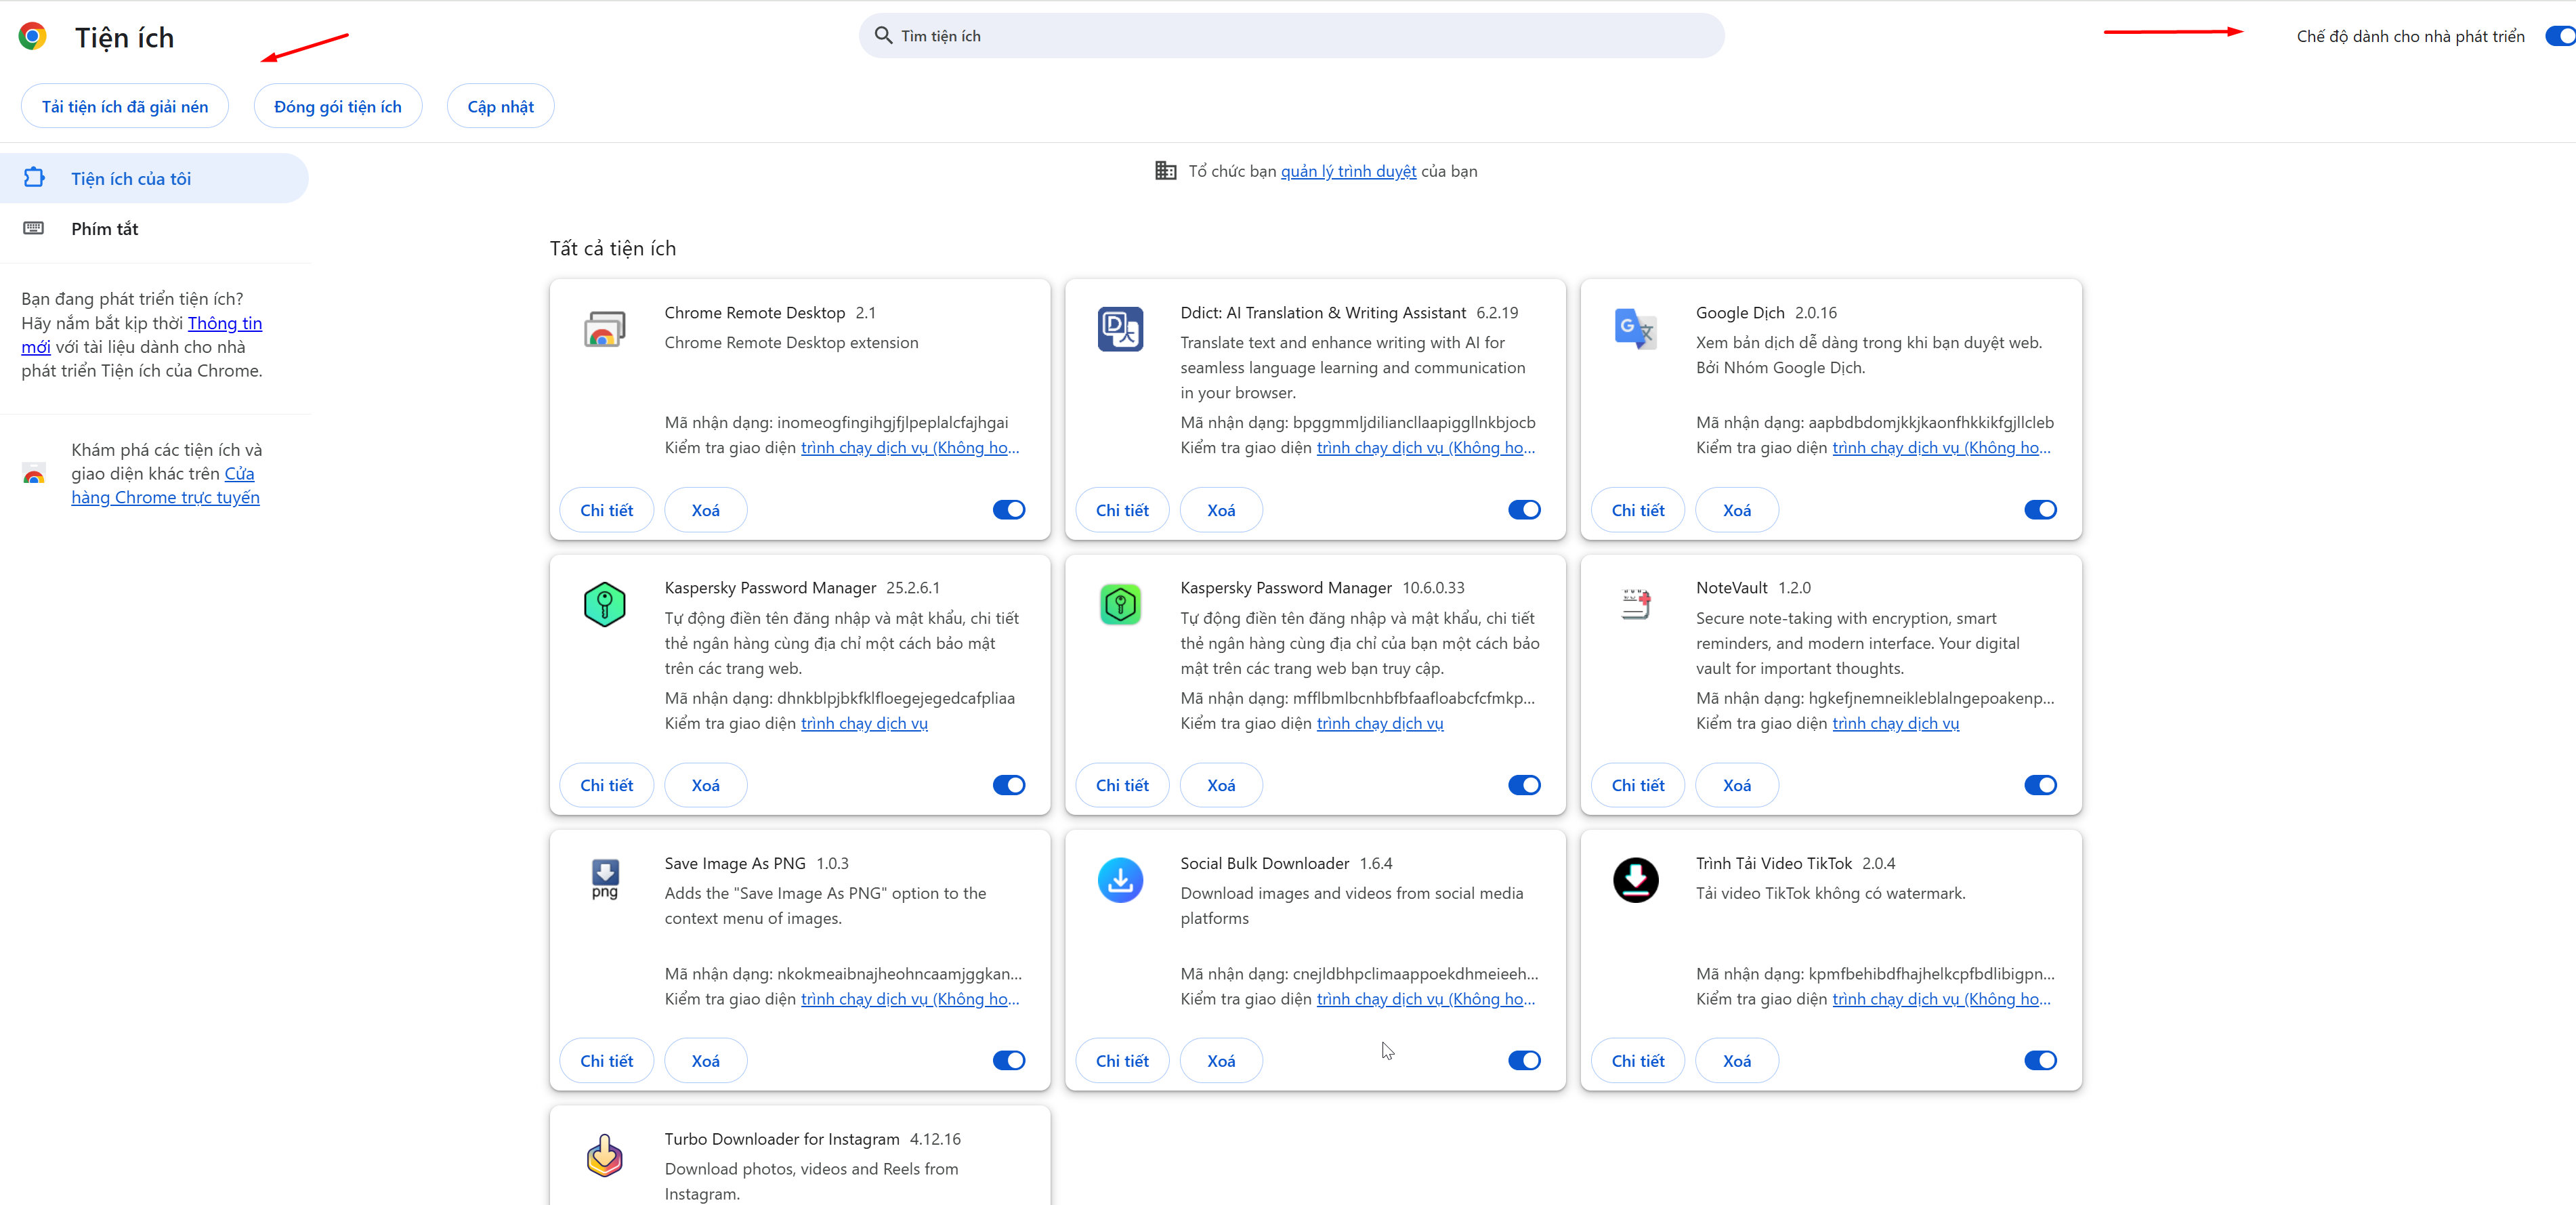The height and width of the screenshot is (1205, 2576).
Task: Click the organization building icon
Action: (x=1166, y=171)
